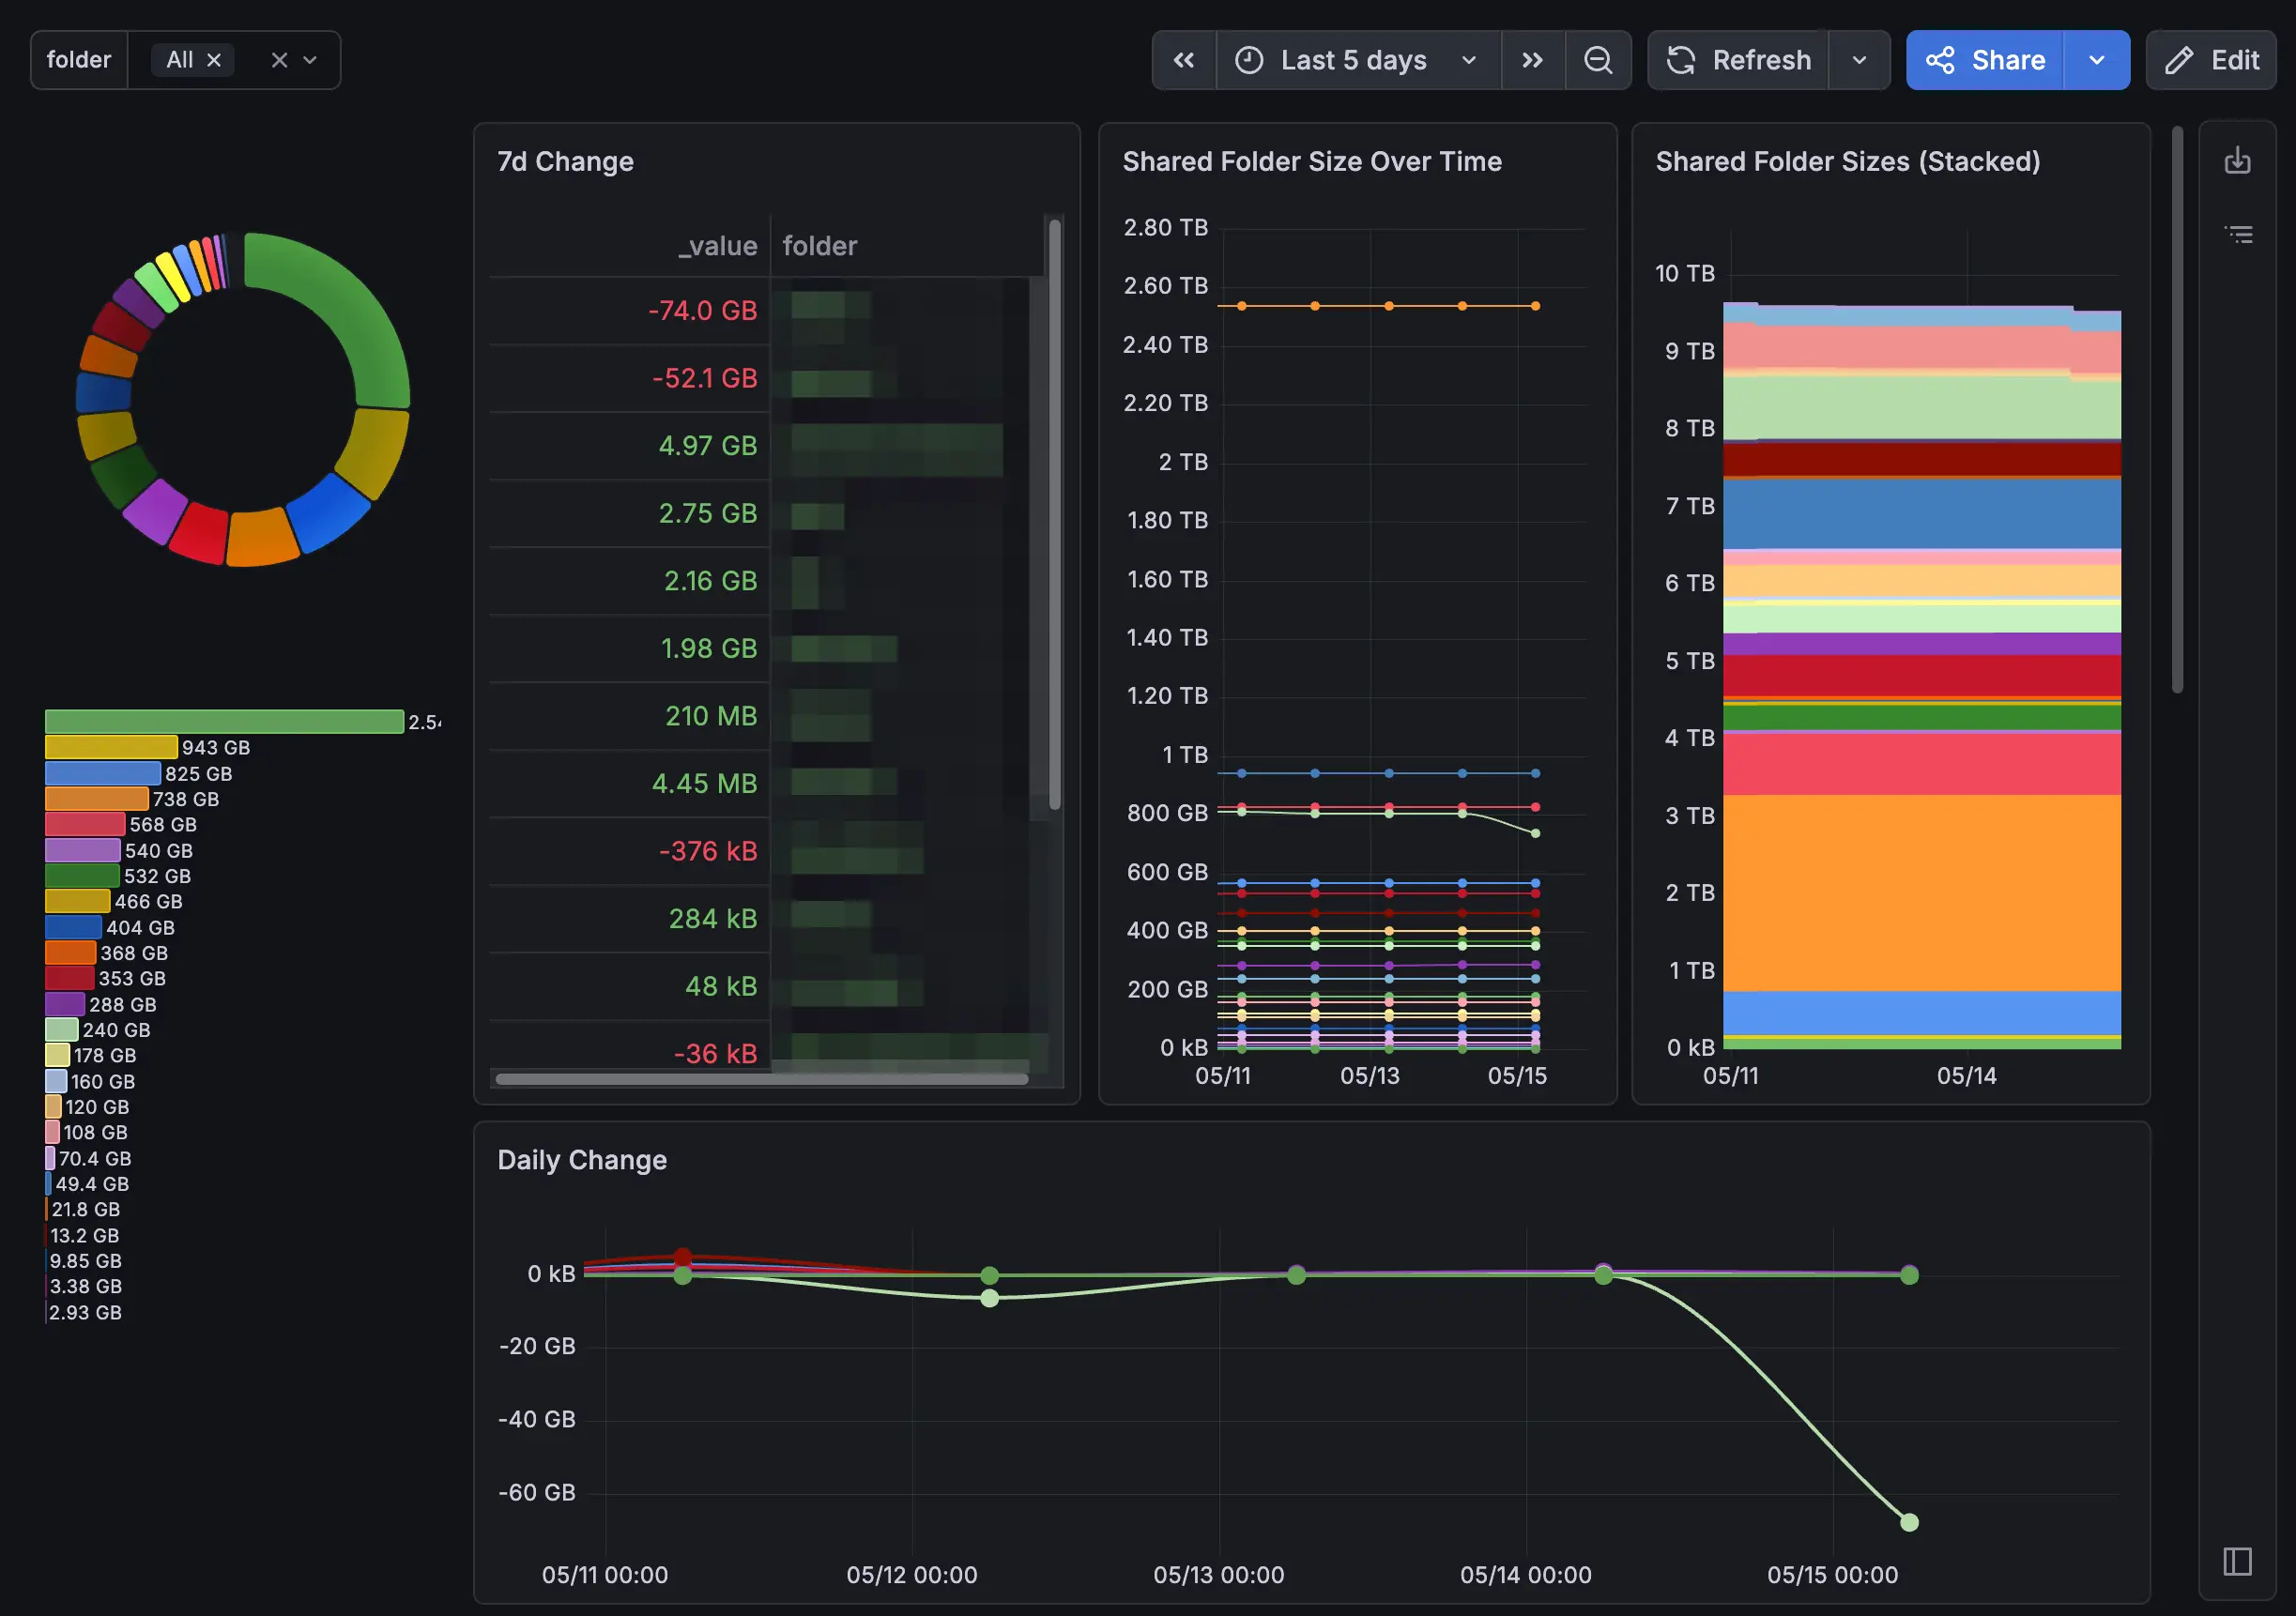Image resolution: width=2296 pixels, height=1616 pixels.
Task: Remove the 'All' folder filter chip
Action: 214,60
